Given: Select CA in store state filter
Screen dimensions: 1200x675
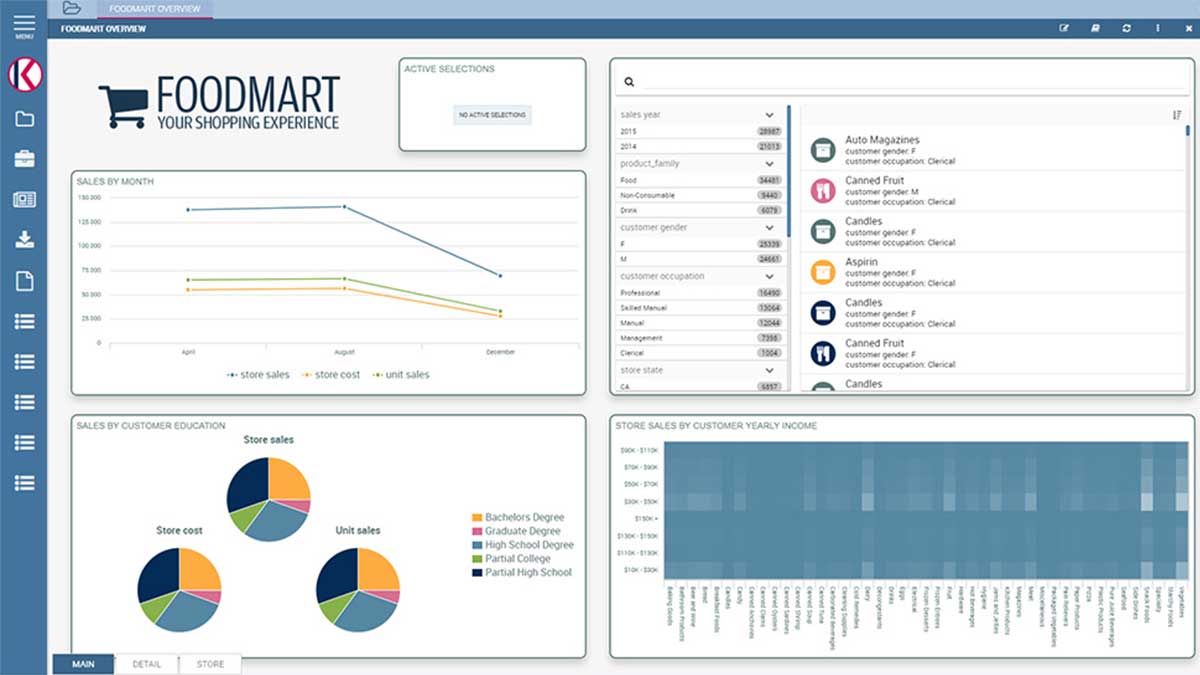Looking at the screenshot, I should click(x=700, y=386).
